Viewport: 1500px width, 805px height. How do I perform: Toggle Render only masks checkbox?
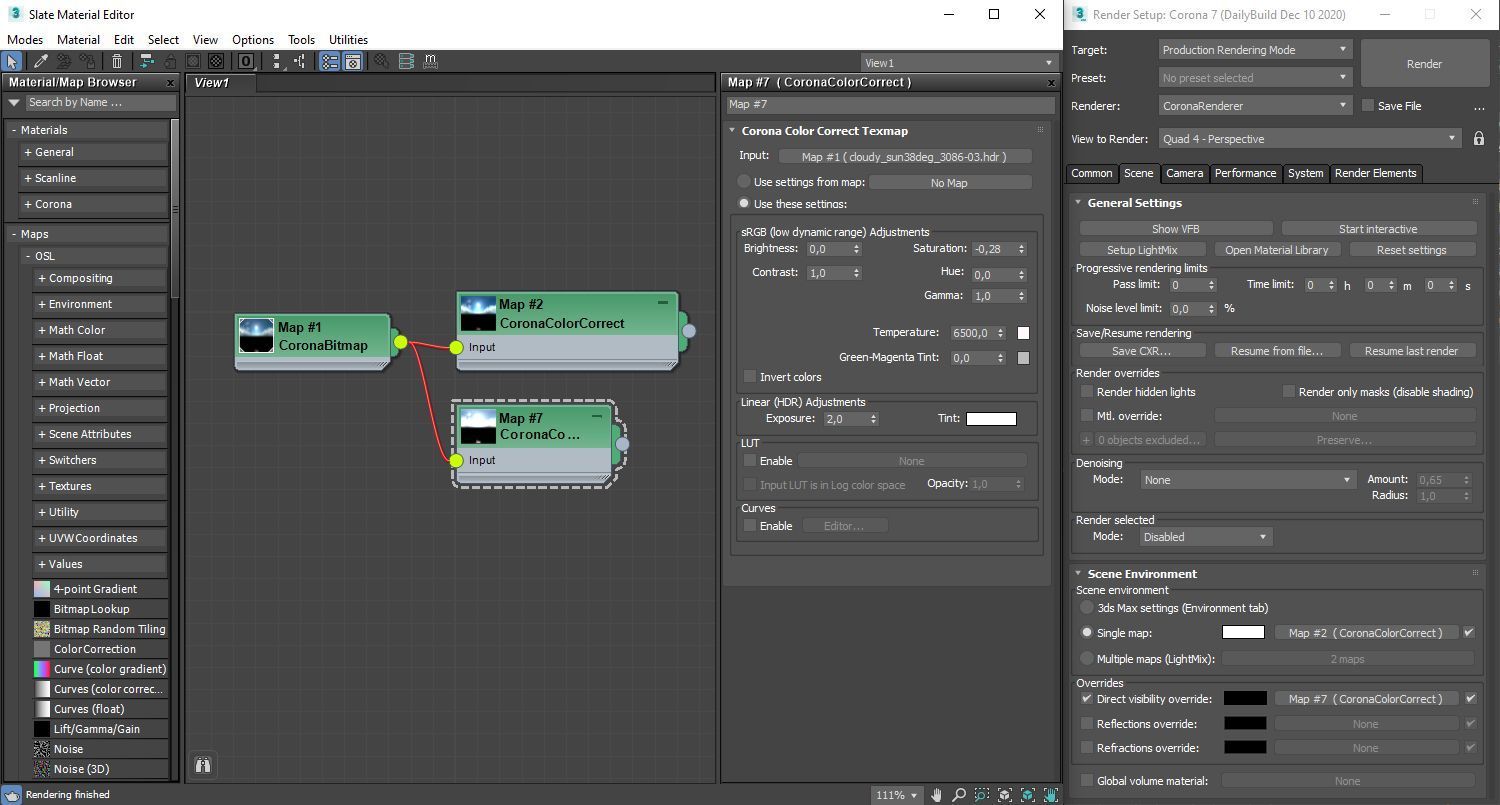[1288, 392]
